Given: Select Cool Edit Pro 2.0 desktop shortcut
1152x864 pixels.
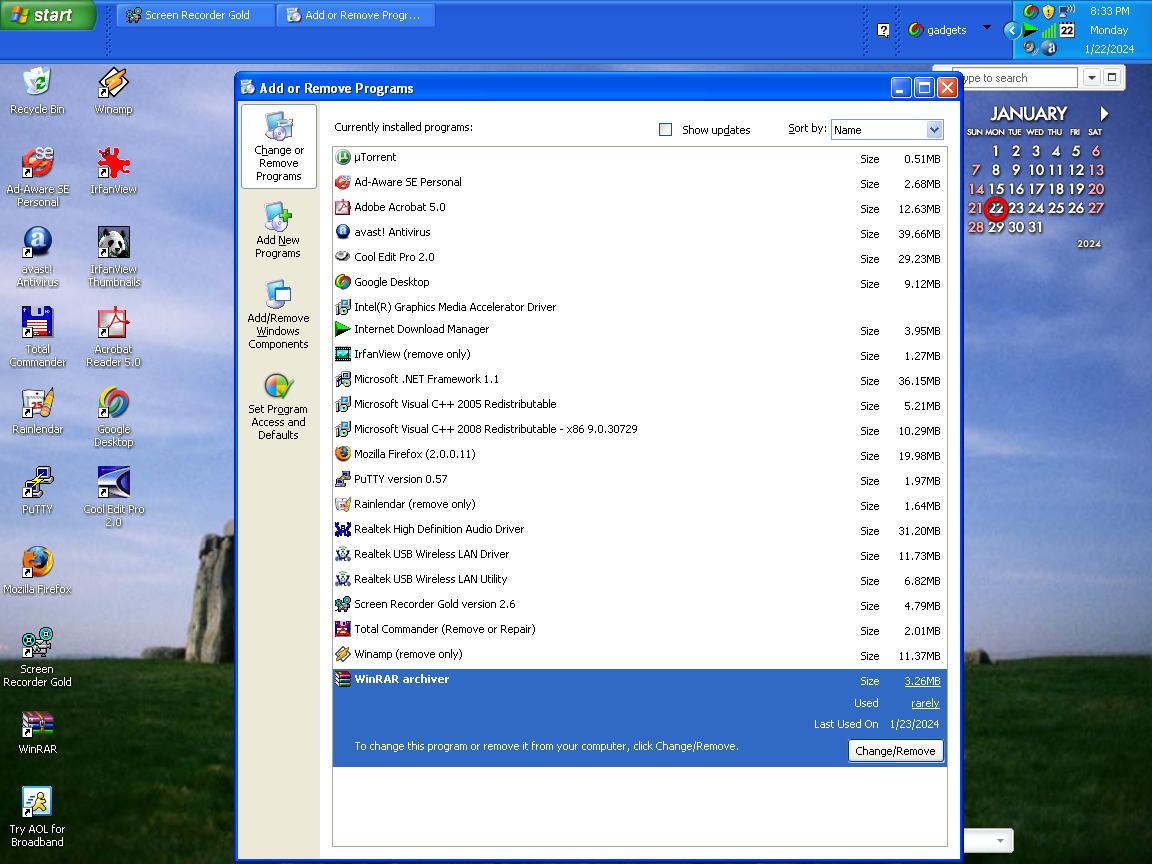Looking at the screenshot, I should pyautogui.click(x=113, y=497).
